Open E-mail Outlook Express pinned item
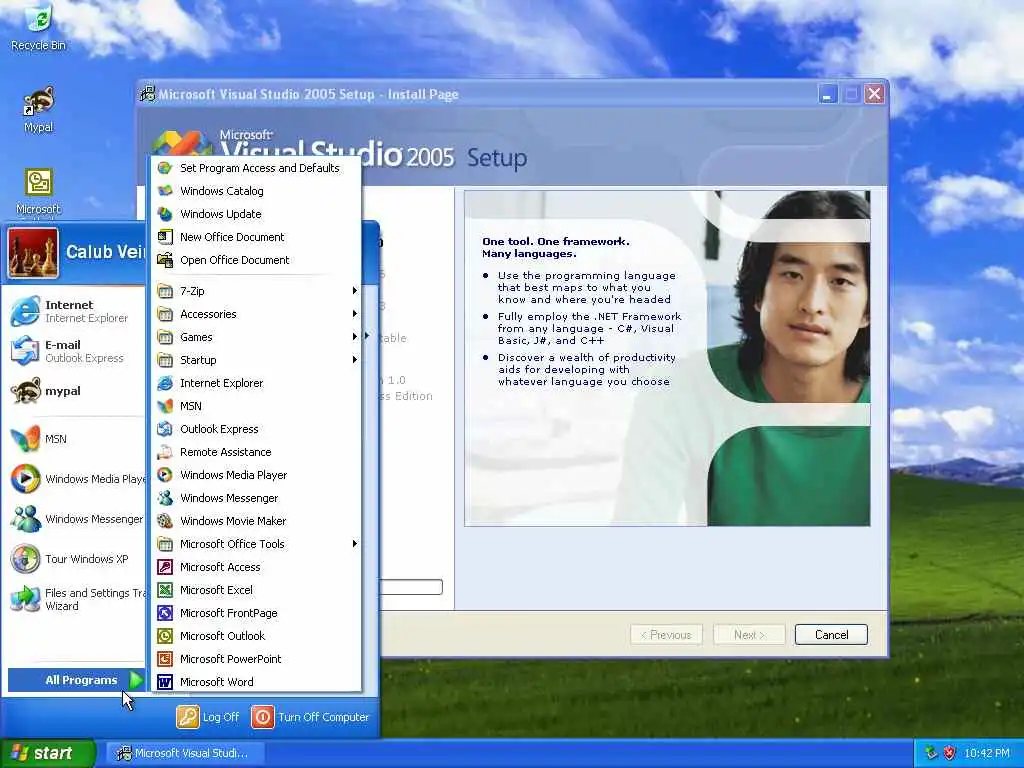 74,351
